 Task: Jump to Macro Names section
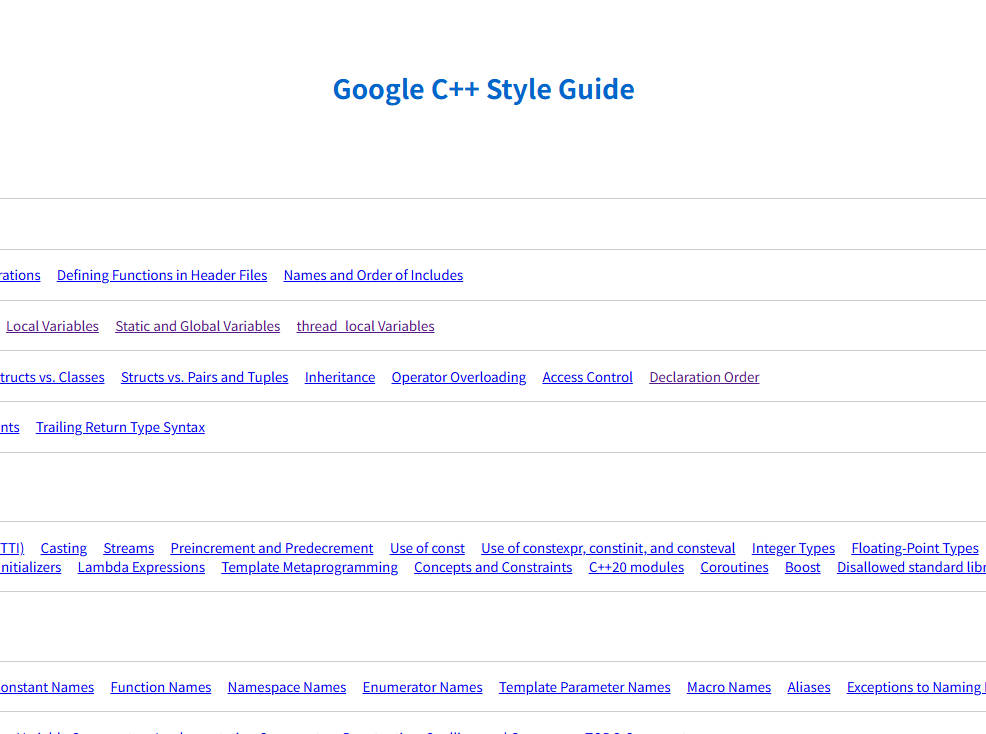(728, 687)
